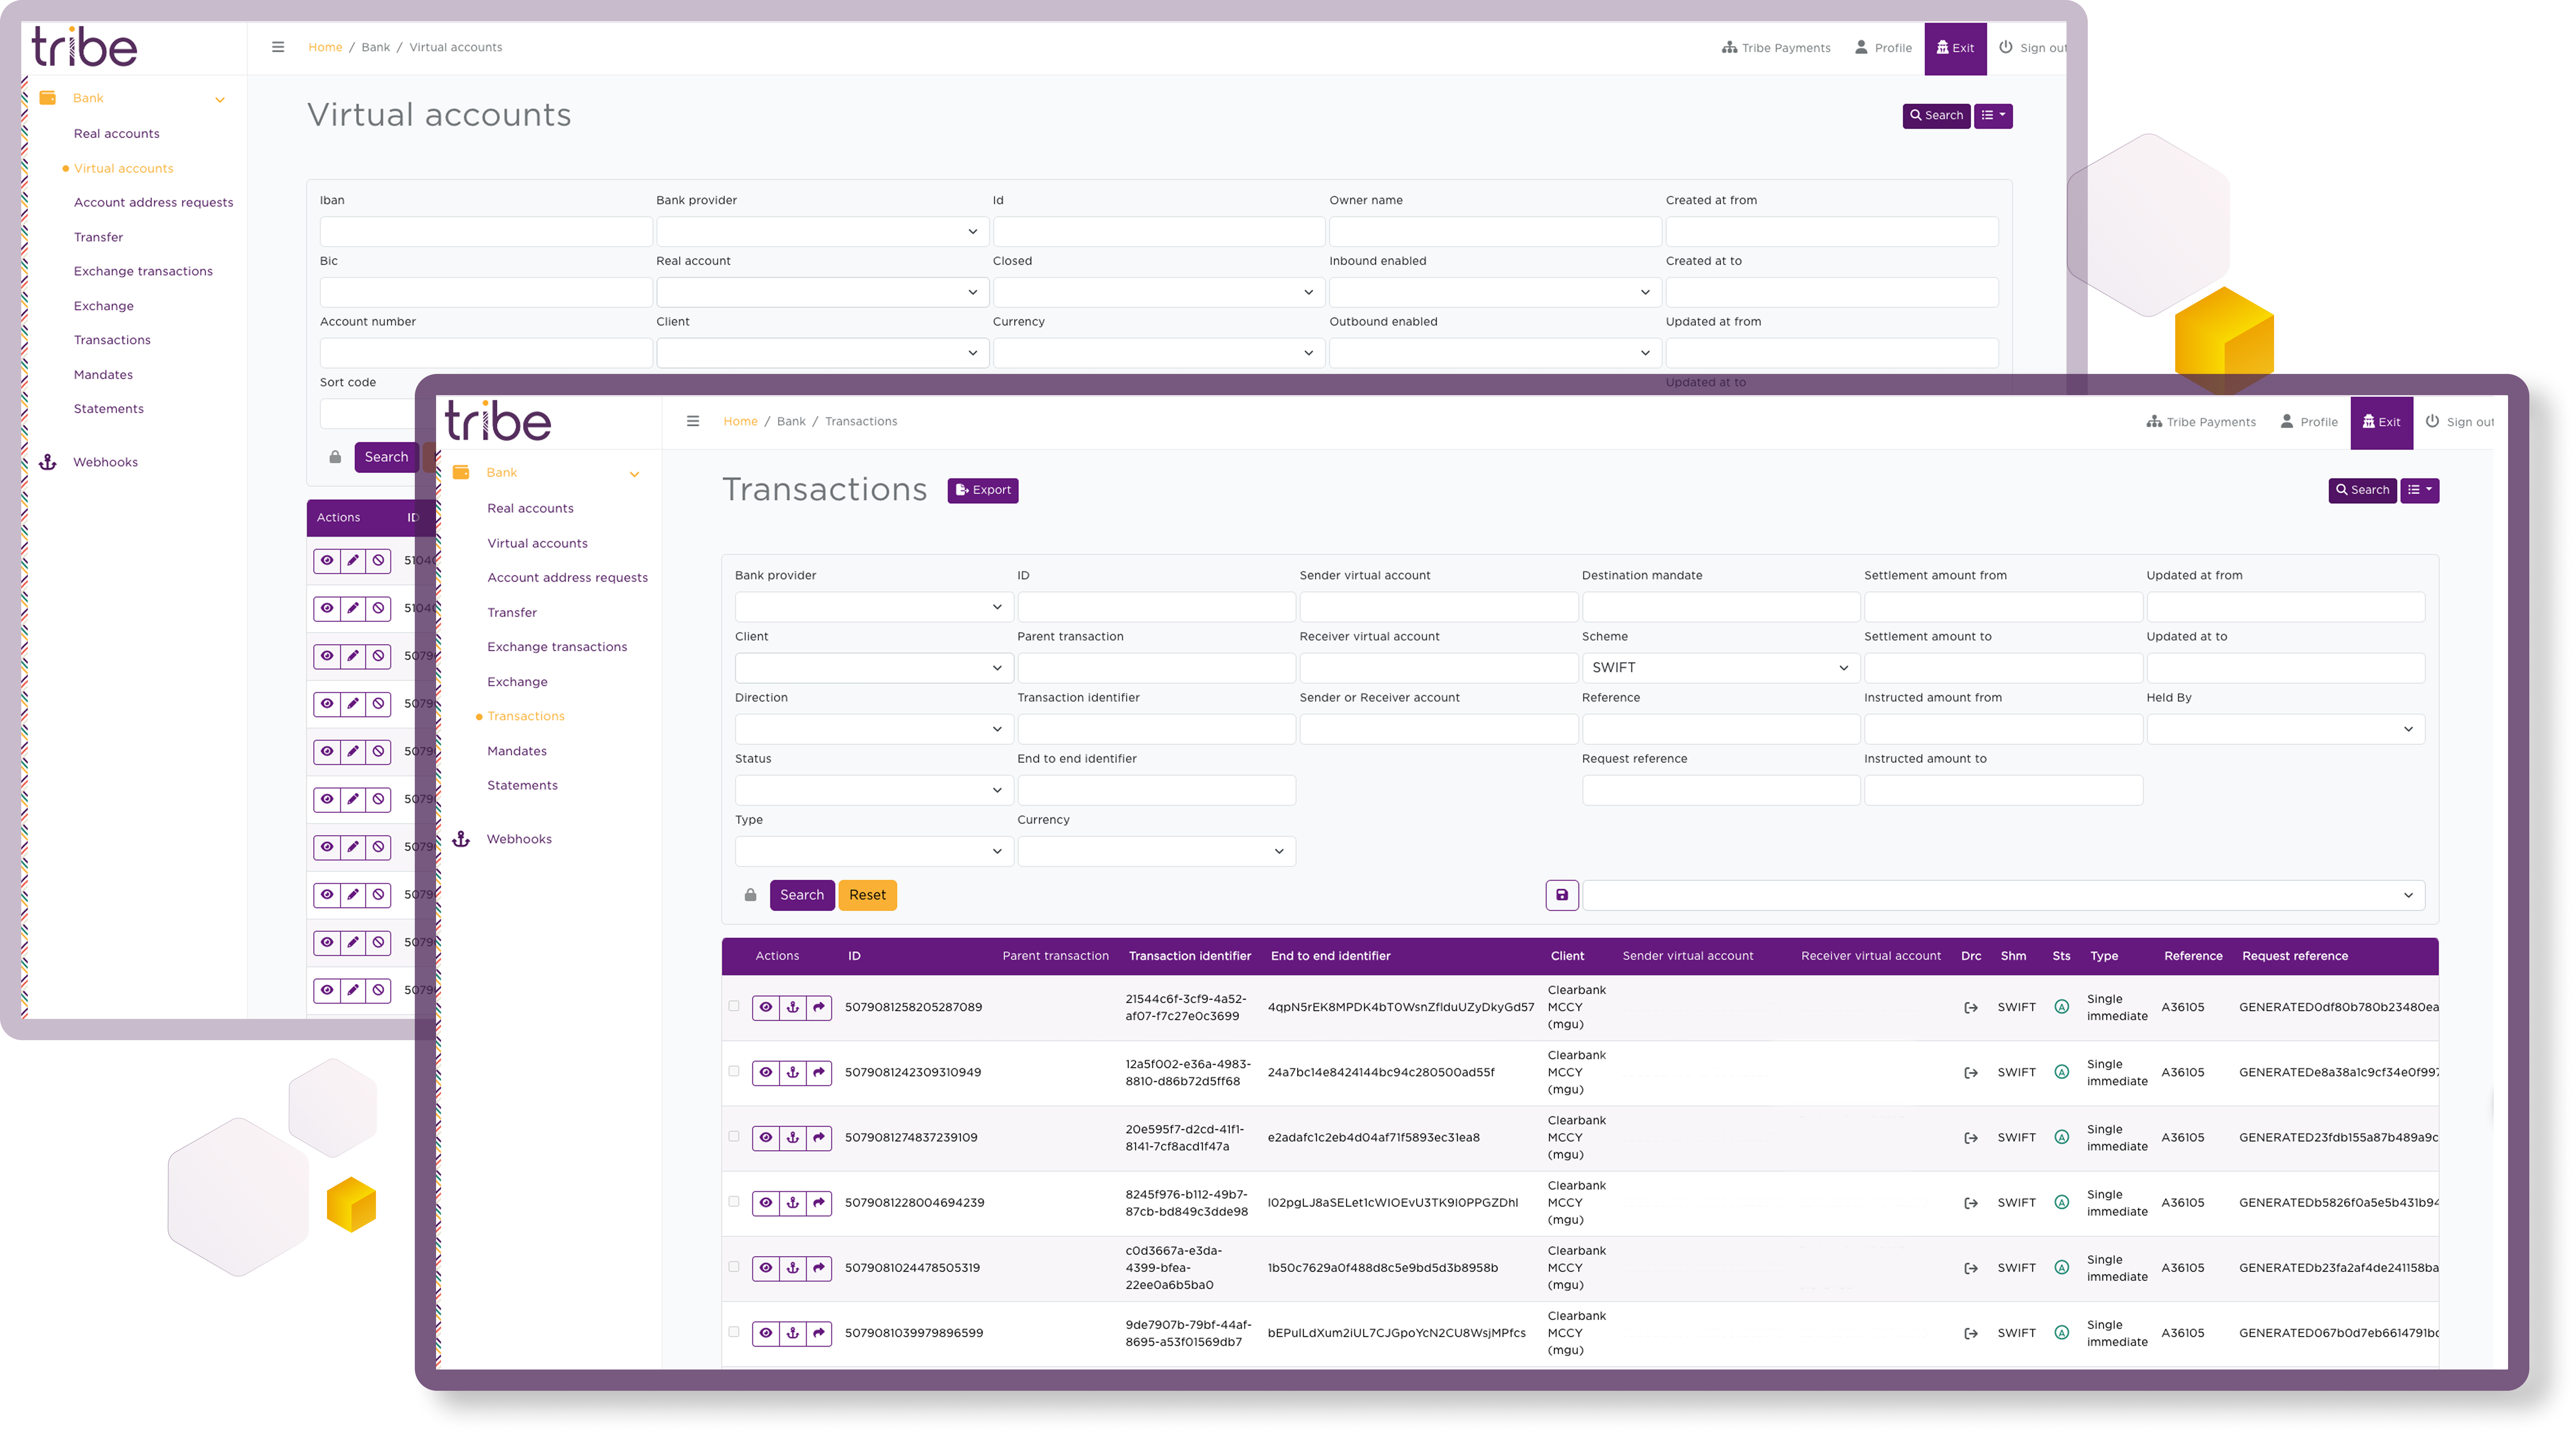The width and height of the screenshot is (2576, 1434).
Task: Click the hamburger menu icon in Virtual accounts window
Action: click(x=278, y=47)
